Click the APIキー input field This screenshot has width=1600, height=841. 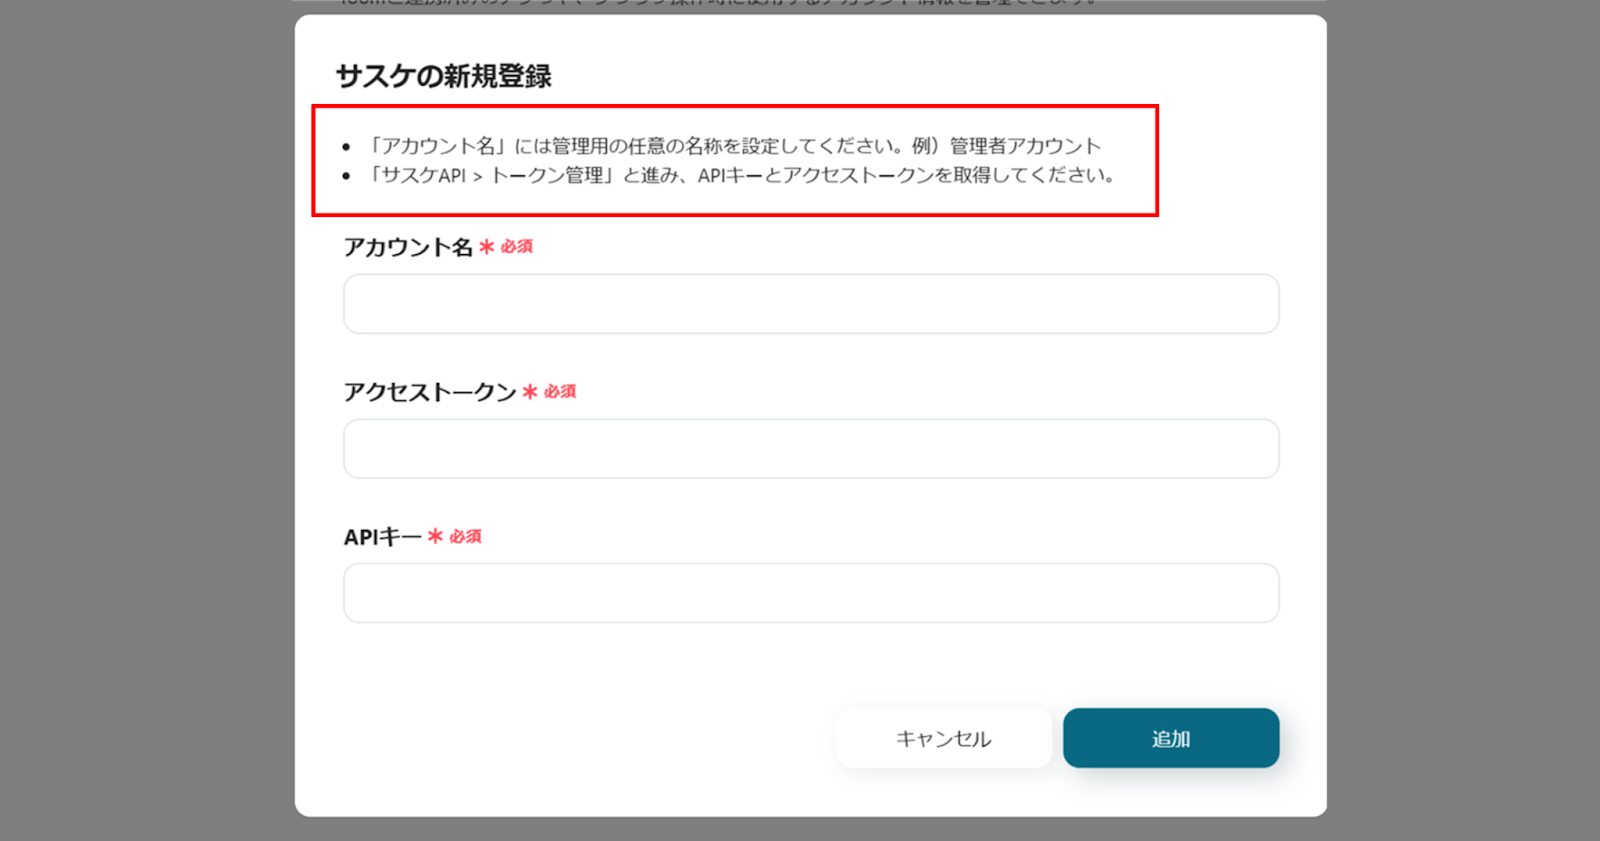pyautogui.click(x=811, y=593)
